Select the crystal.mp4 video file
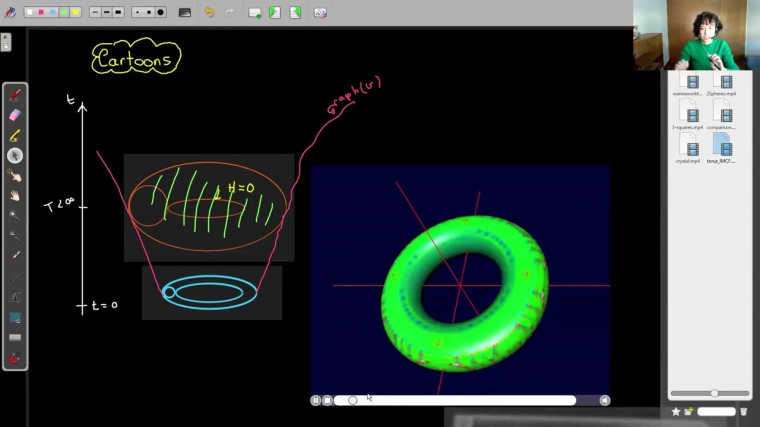 687,148
